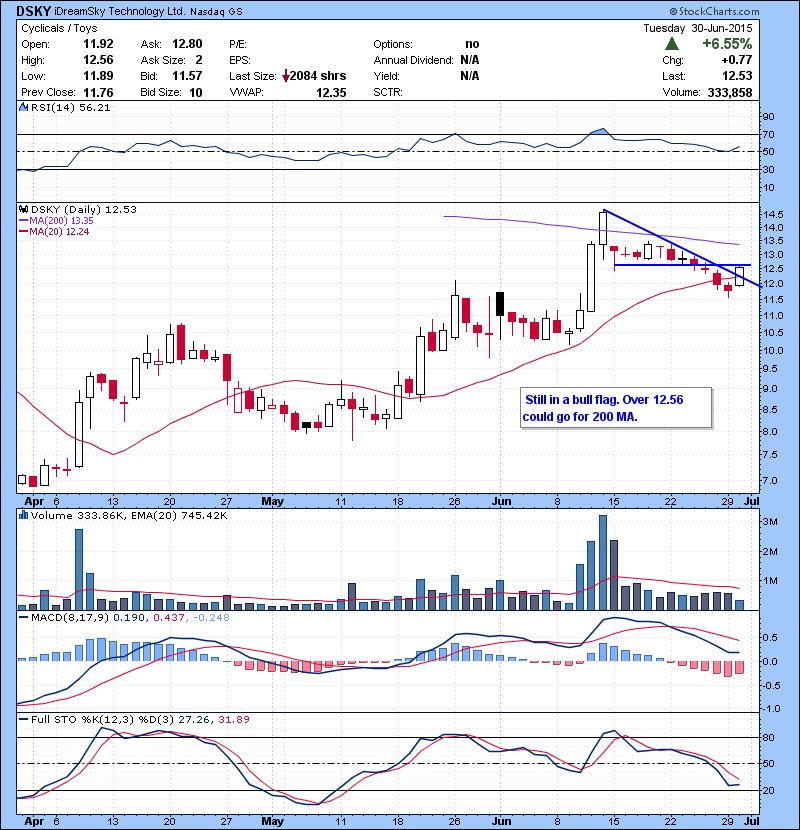800x830 pixels.
Task: Click the Volume 333.86K, EMA(20) 745.42K label
Action: (129, 515)
